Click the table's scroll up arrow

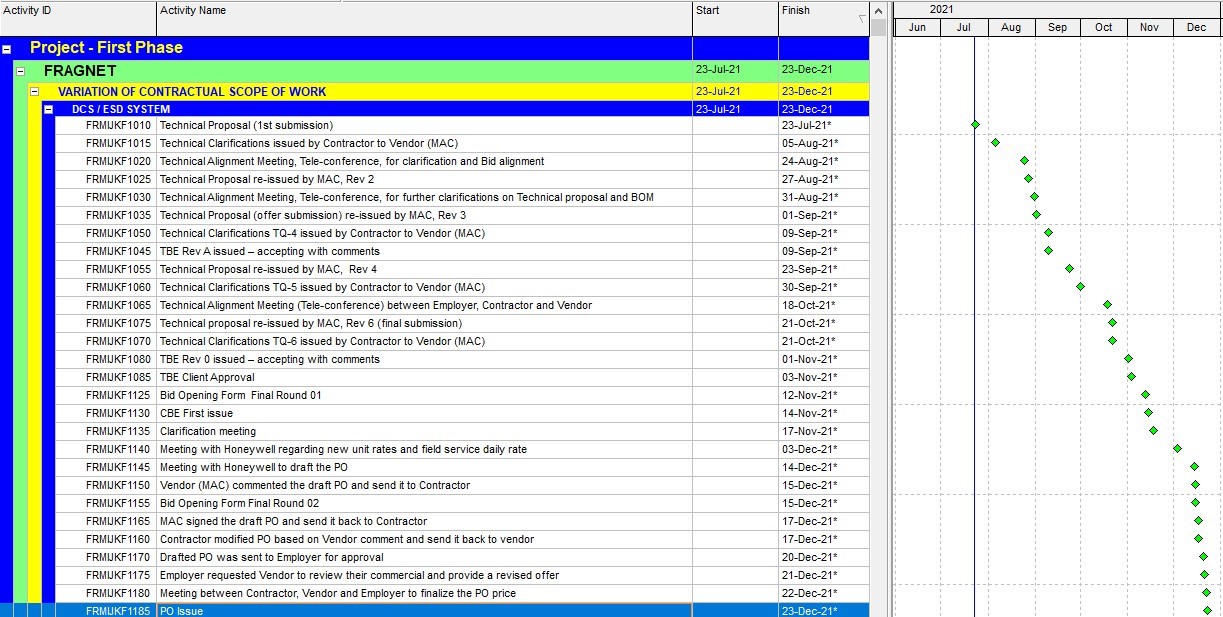pyautogui.click(x=878, y=11)
